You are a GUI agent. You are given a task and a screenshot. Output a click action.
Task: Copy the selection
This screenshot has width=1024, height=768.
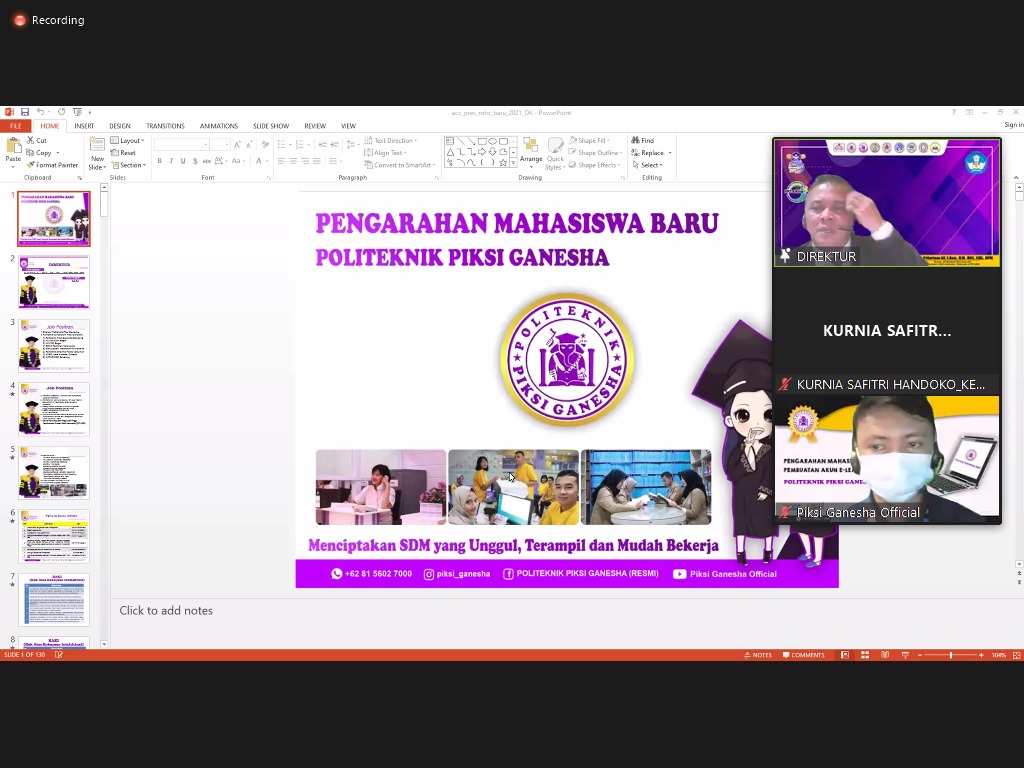[x=39, y=153]
